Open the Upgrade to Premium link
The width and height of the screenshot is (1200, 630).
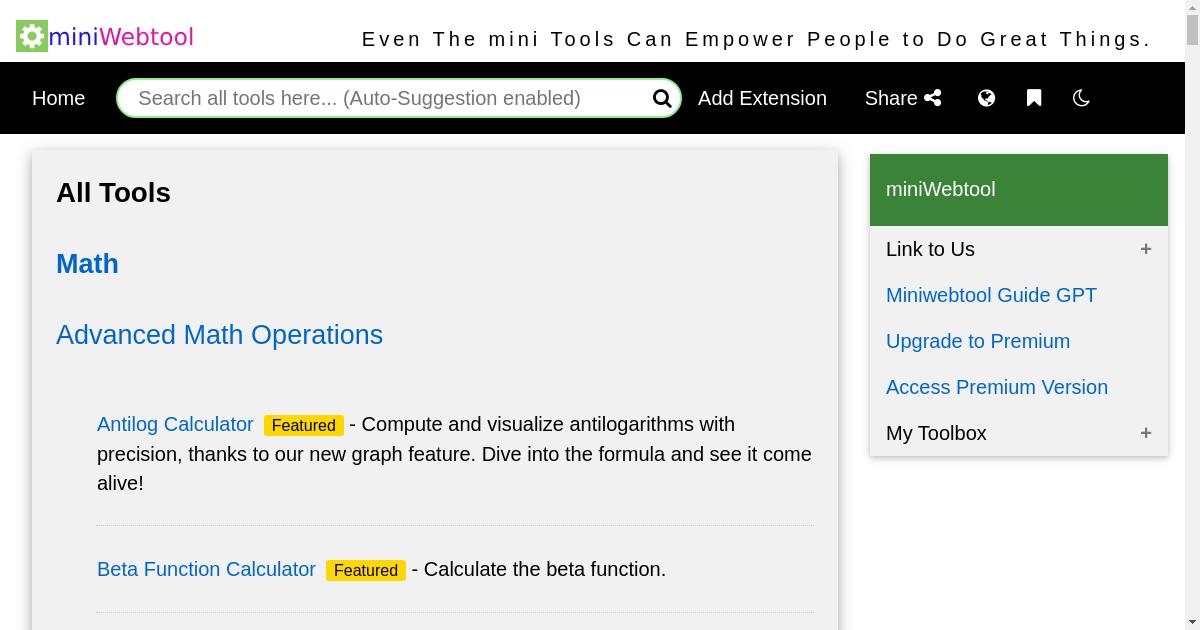(x=978, y=341)
